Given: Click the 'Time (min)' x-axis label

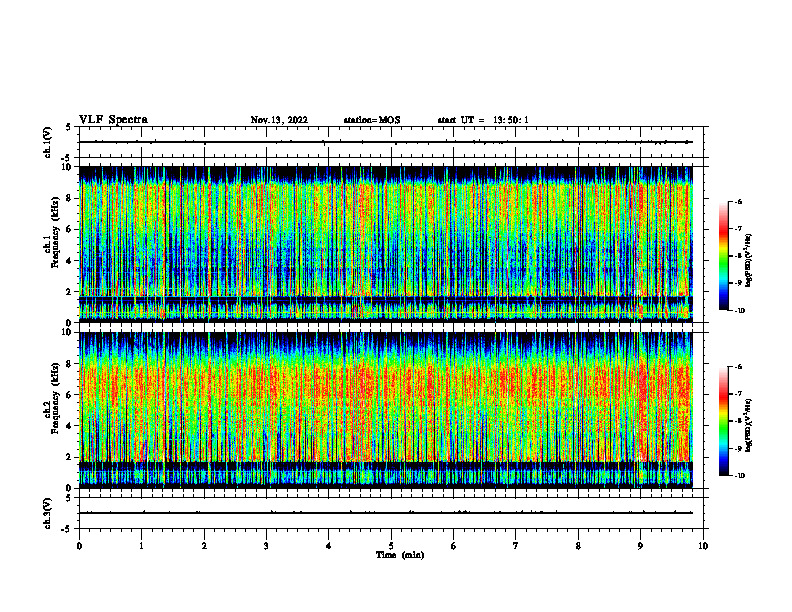Looking at the screenshot, I should click(400, 555).
